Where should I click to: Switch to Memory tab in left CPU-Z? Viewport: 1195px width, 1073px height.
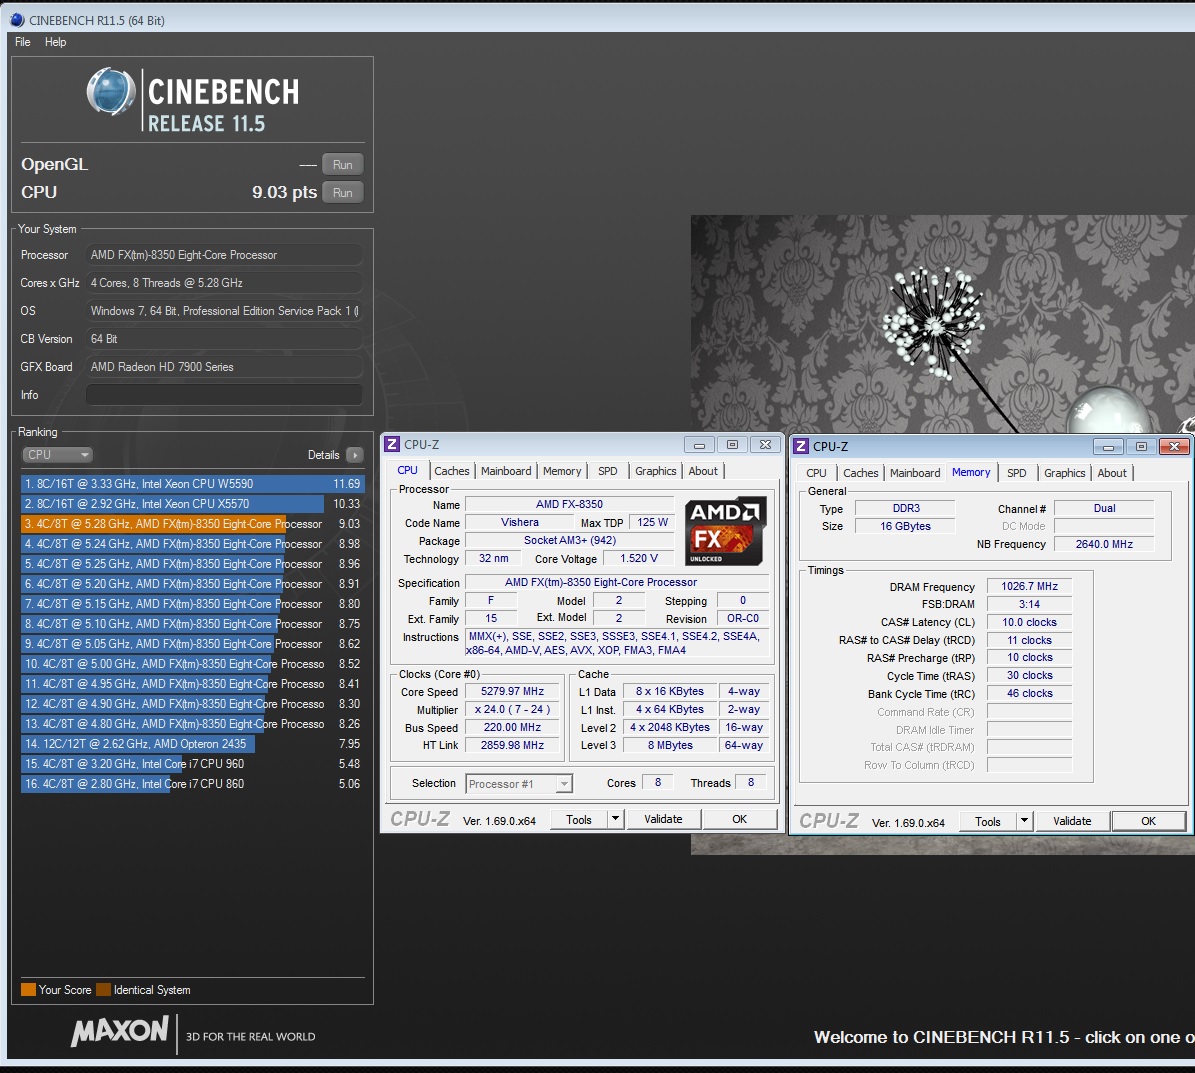click(562, 471)
